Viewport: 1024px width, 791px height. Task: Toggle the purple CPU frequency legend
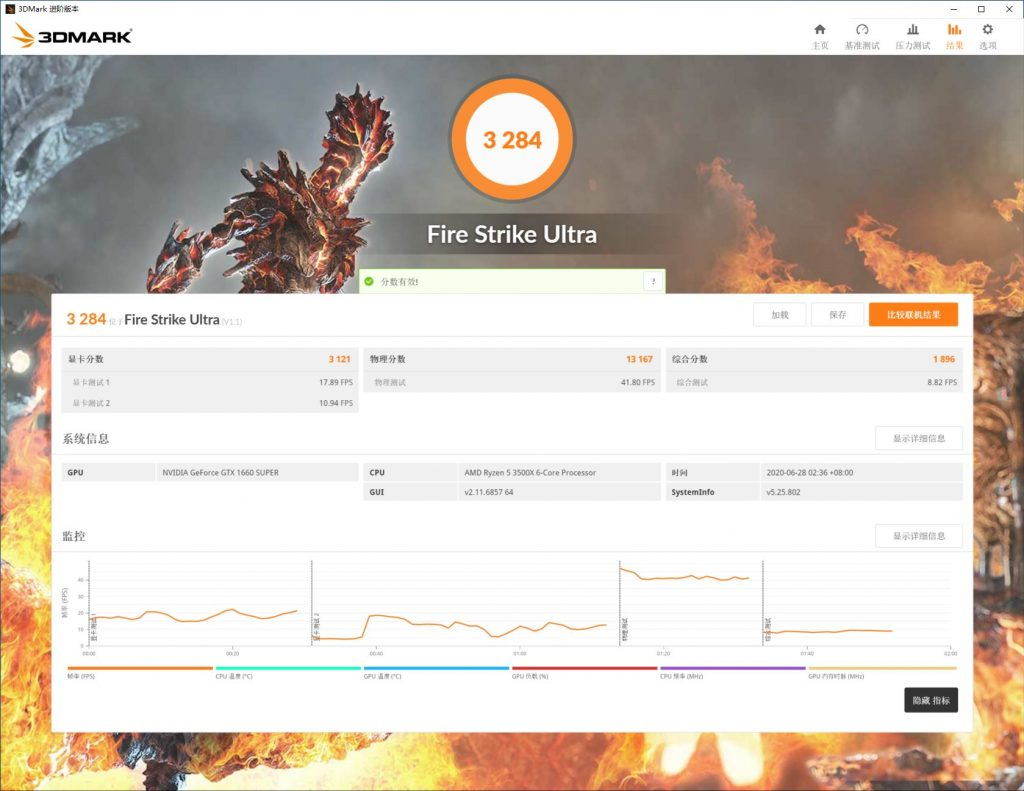(733, 672)
